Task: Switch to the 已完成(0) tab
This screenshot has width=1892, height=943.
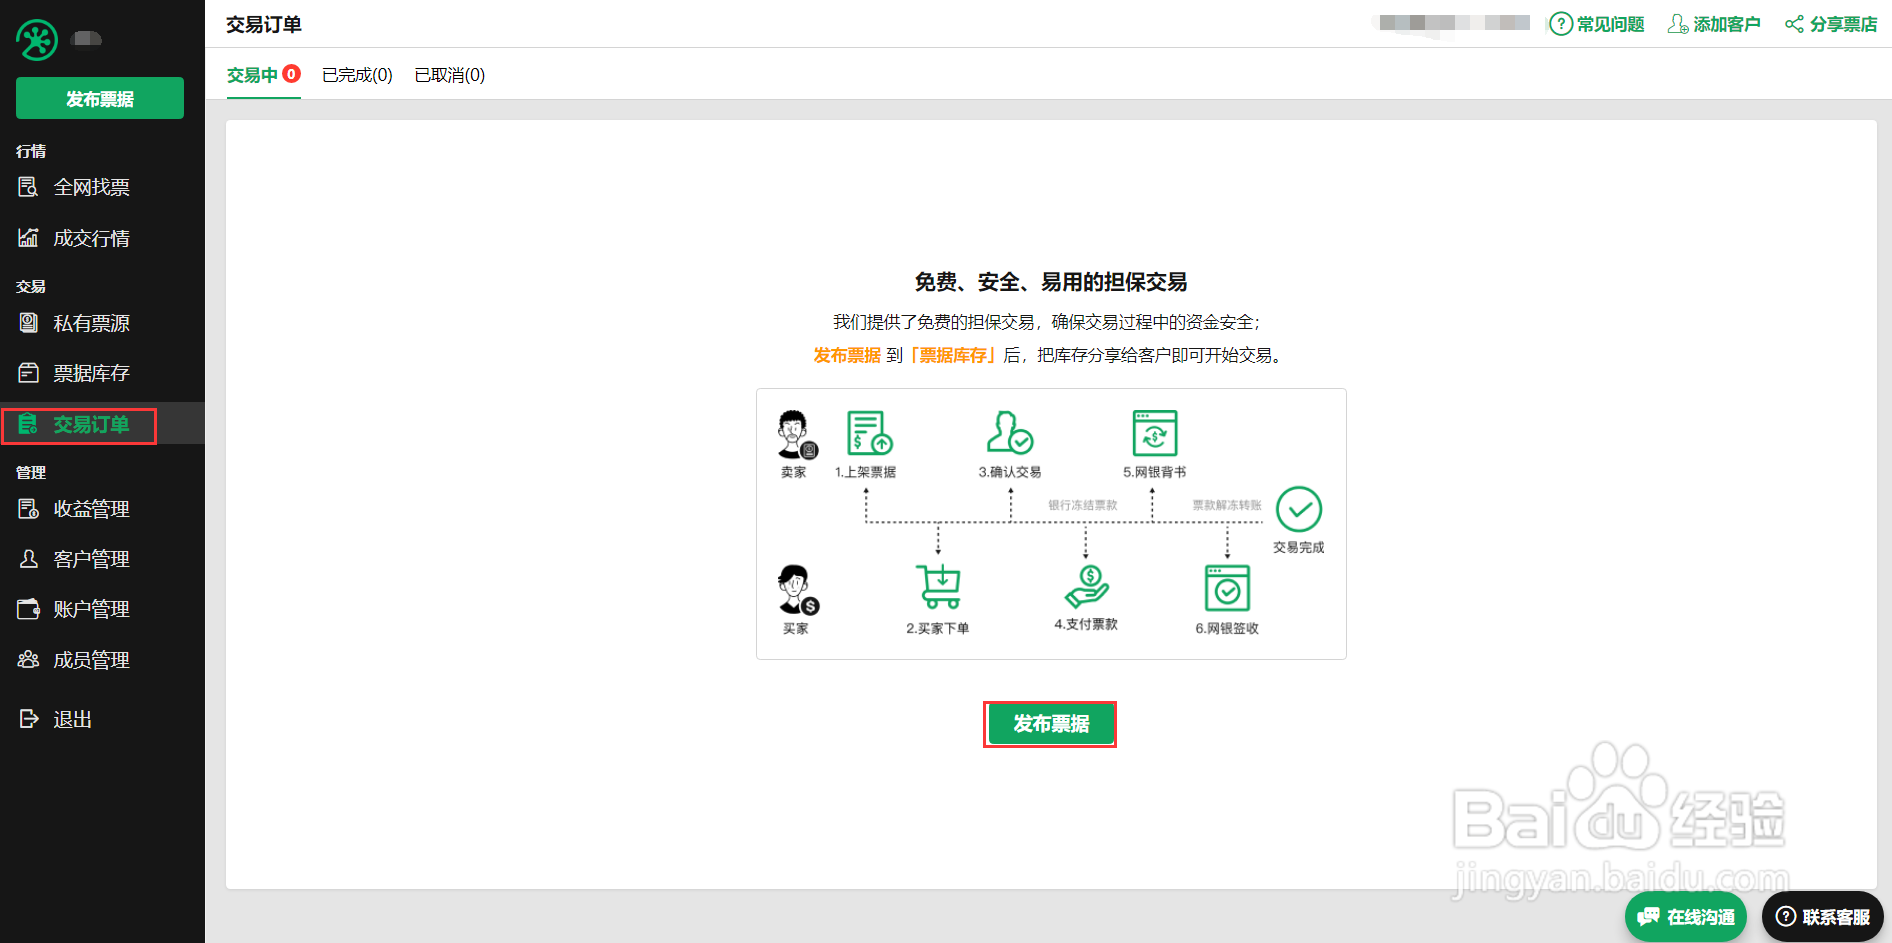Action: (357, 75)
